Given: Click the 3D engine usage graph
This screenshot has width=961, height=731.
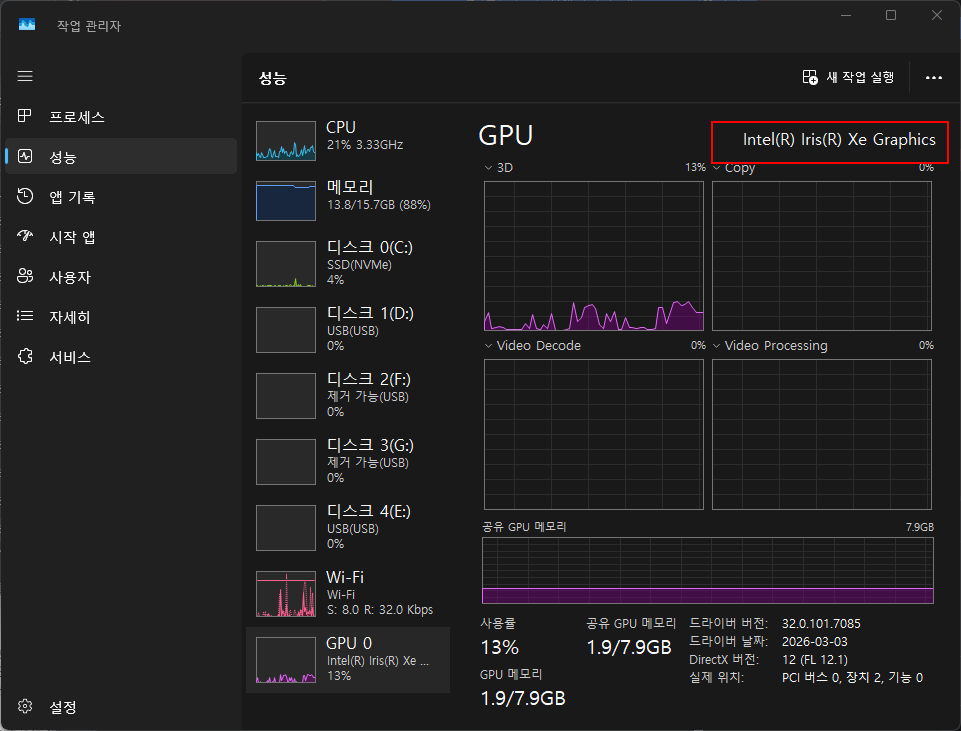Looking at the screenshot, I should (x=593, y=256).
